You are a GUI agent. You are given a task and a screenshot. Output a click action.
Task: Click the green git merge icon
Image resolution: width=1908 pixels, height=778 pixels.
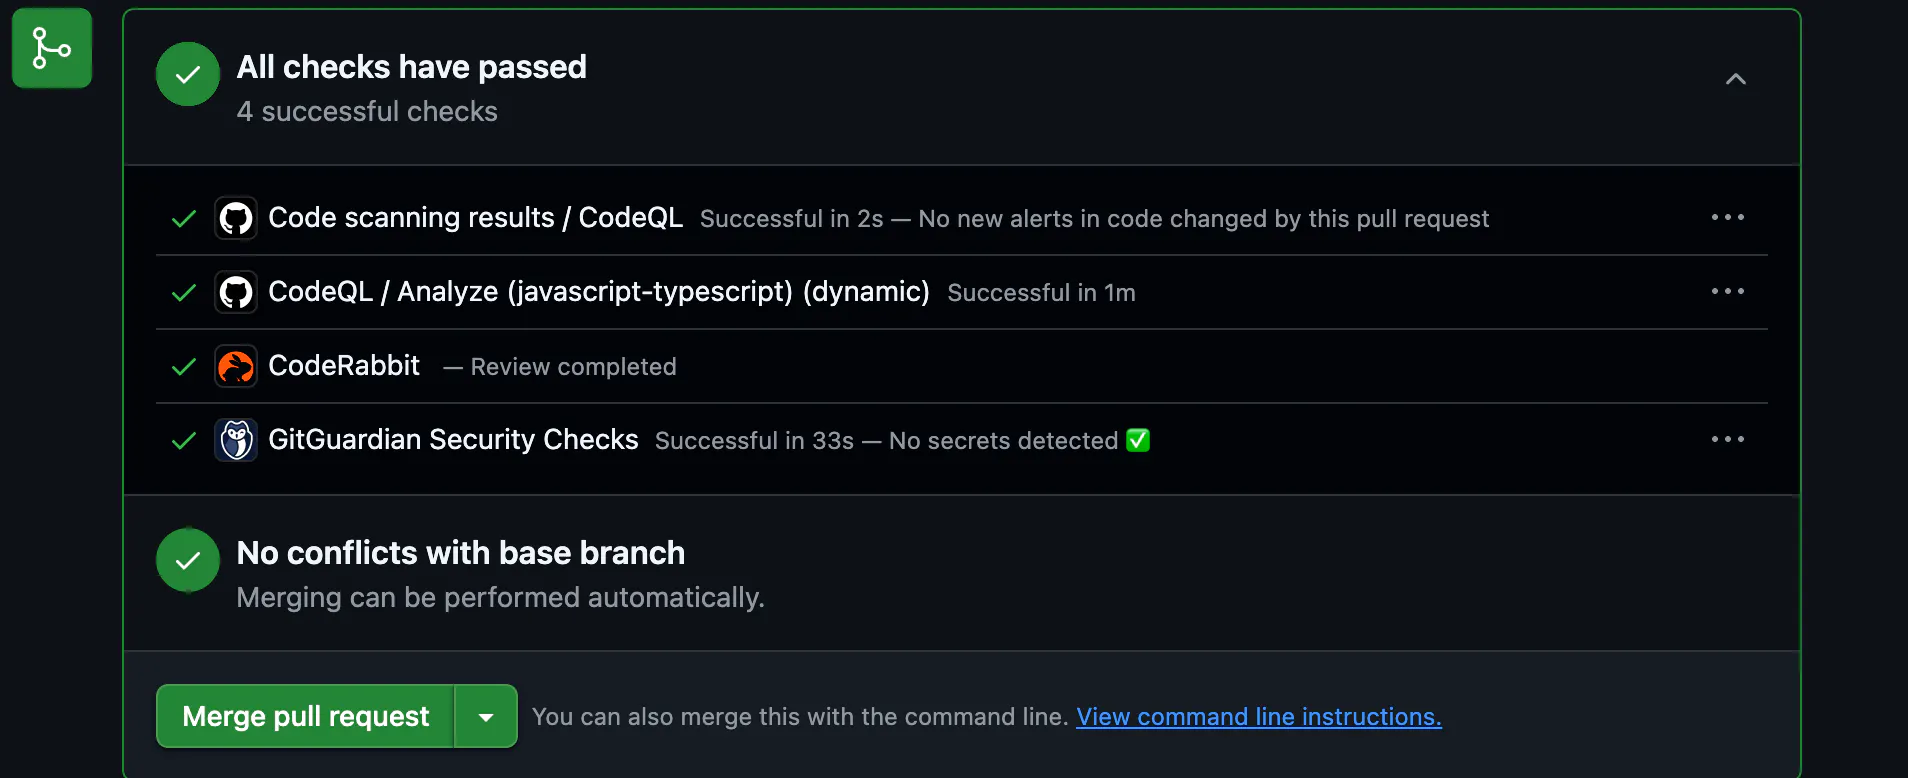[x=52, y=48]
